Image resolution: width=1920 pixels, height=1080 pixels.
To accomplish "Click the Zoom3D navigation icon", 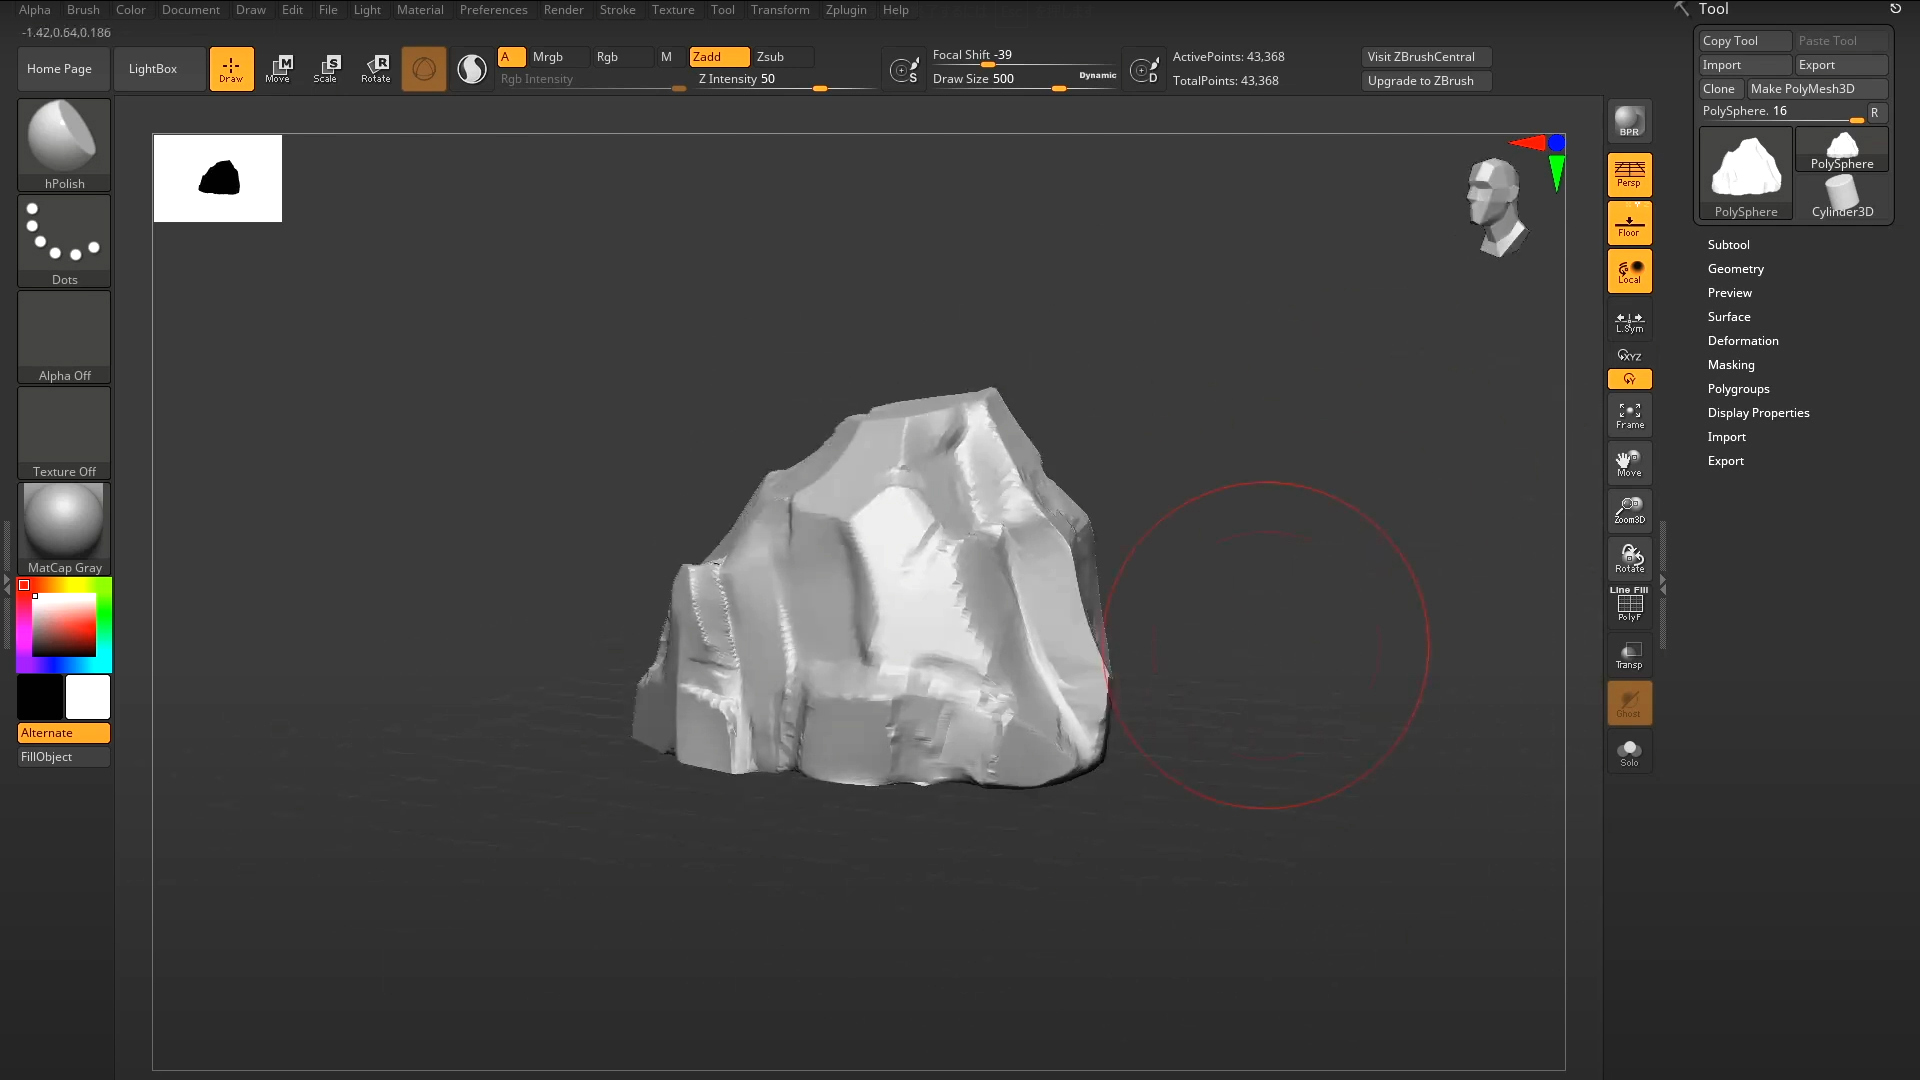I will (x=1629, y=510).
